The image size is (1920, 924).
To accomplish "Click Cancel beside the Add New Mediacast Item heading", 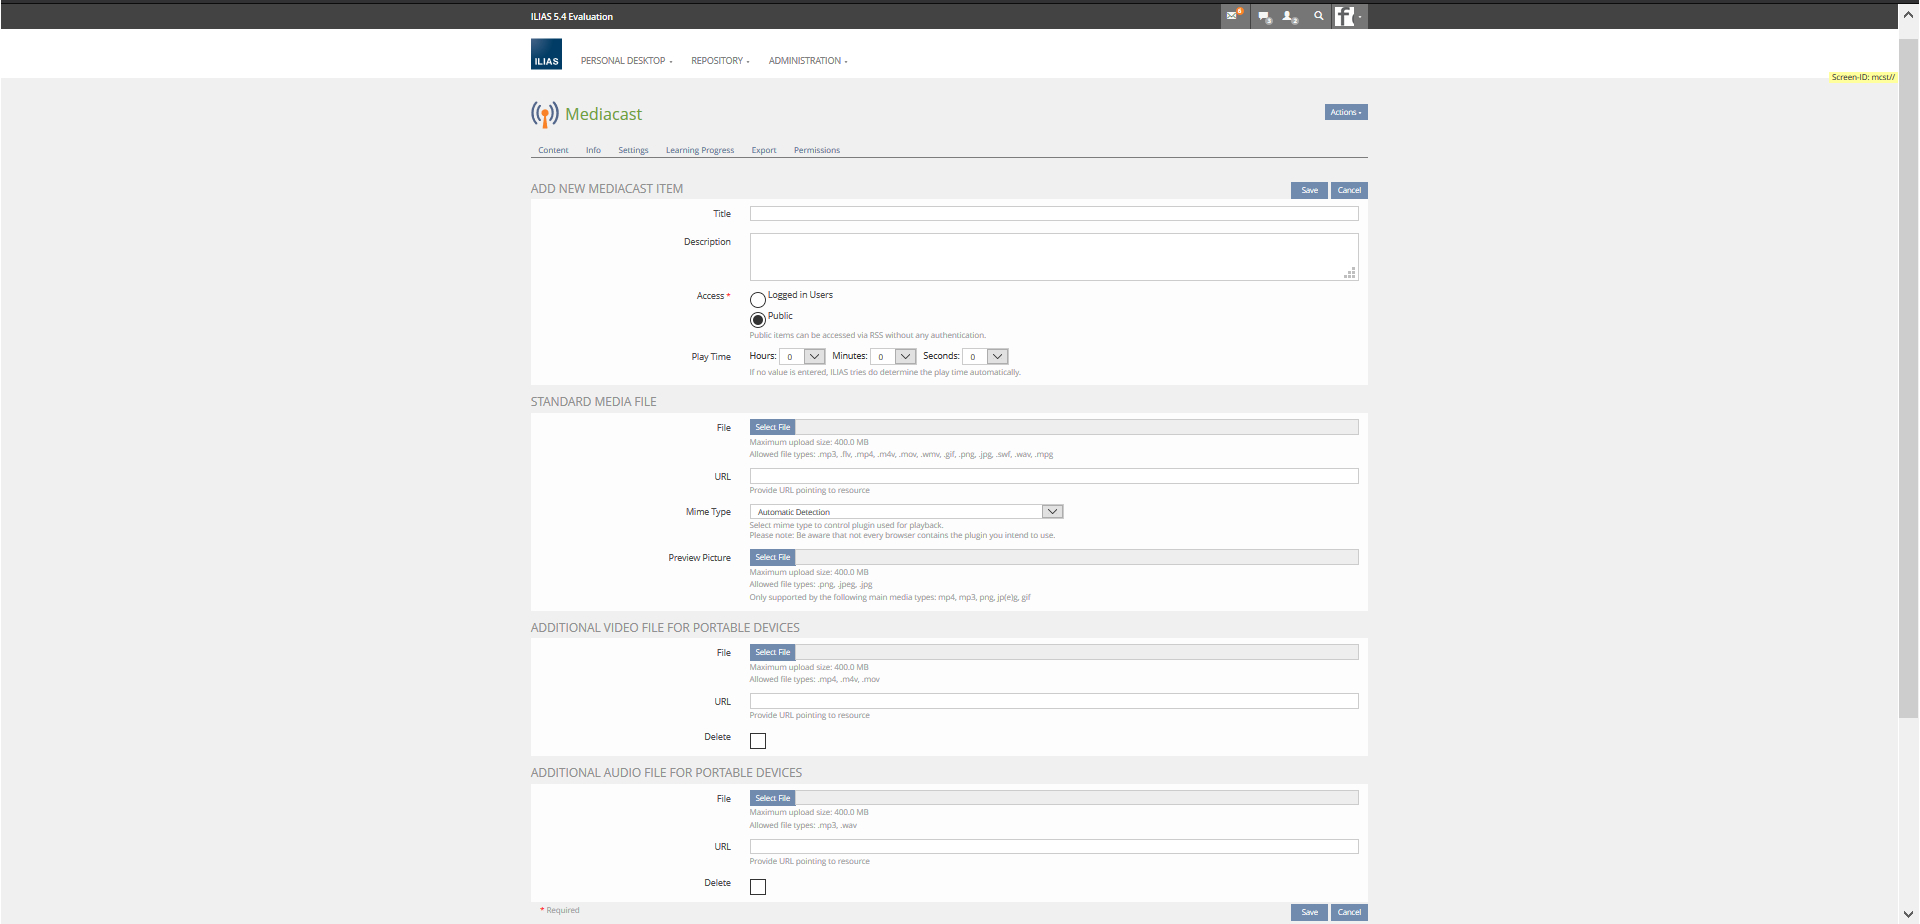I will click(1349, 190).
